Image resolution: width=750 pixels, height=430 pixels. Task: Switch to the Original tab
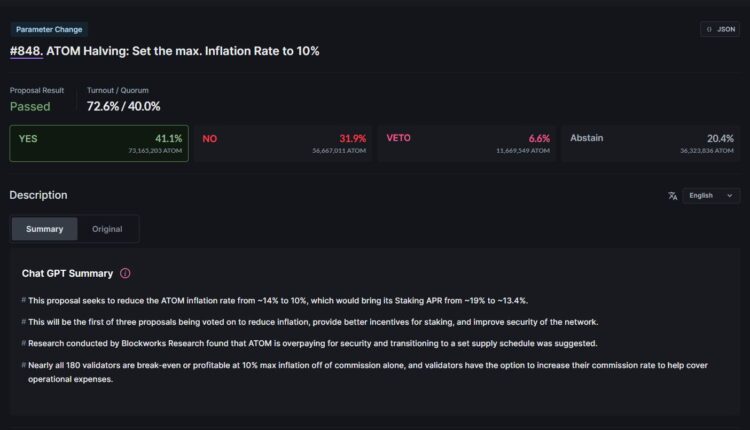pyautogui.click(x=107, y=229)
